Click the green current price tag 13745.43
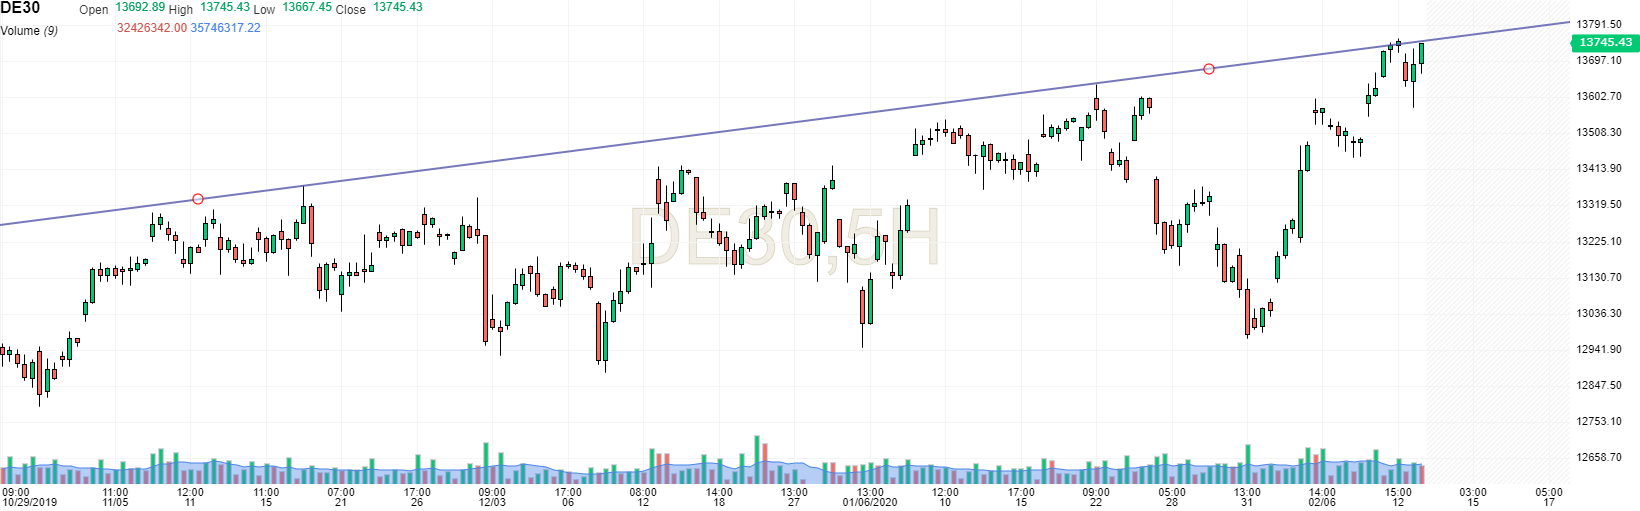This screenshot has height=511, width=1640. coord(1605,42)
